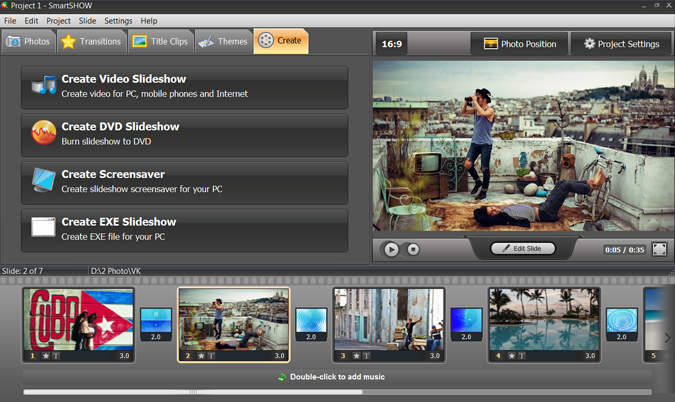Image resolution: width=675 pixels, height=402 pixels.
Task: Click the T text icon on slide 4
Action: click(x=521, y=356)
